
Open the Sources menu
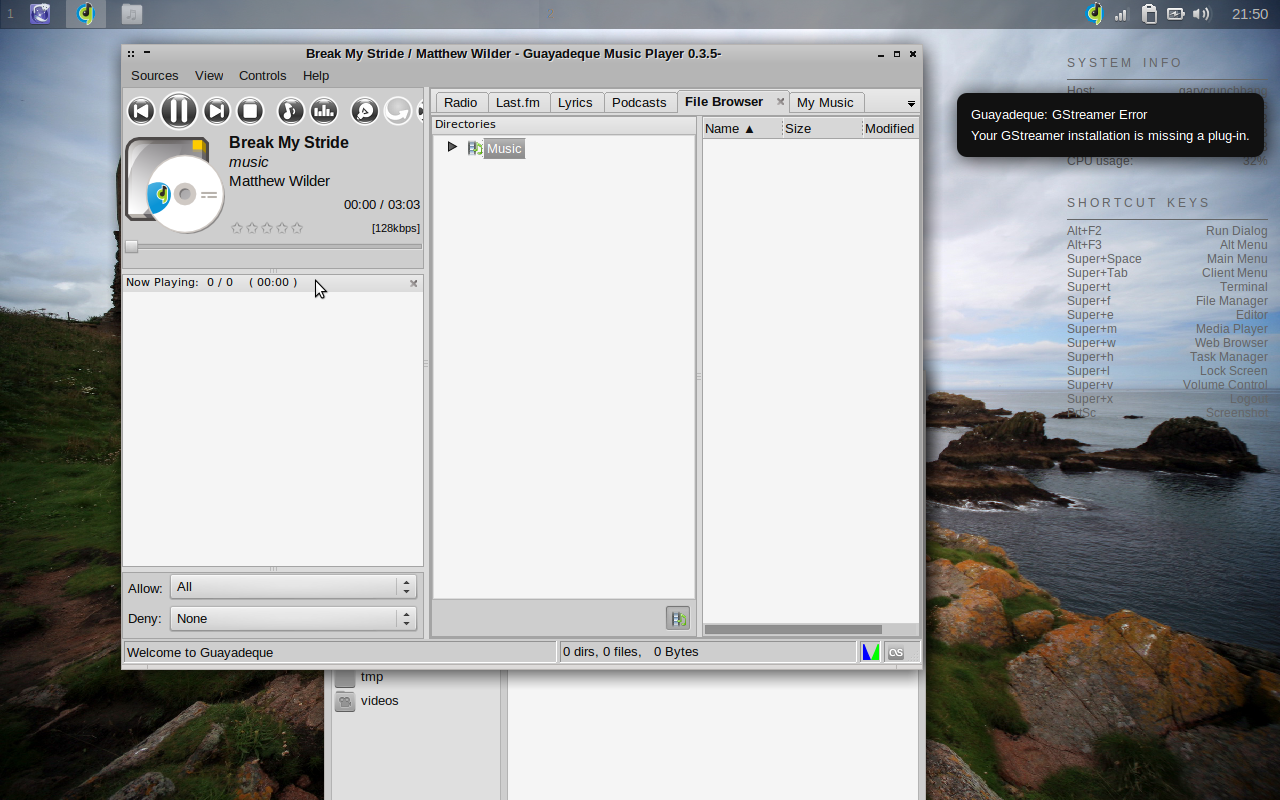154,75
